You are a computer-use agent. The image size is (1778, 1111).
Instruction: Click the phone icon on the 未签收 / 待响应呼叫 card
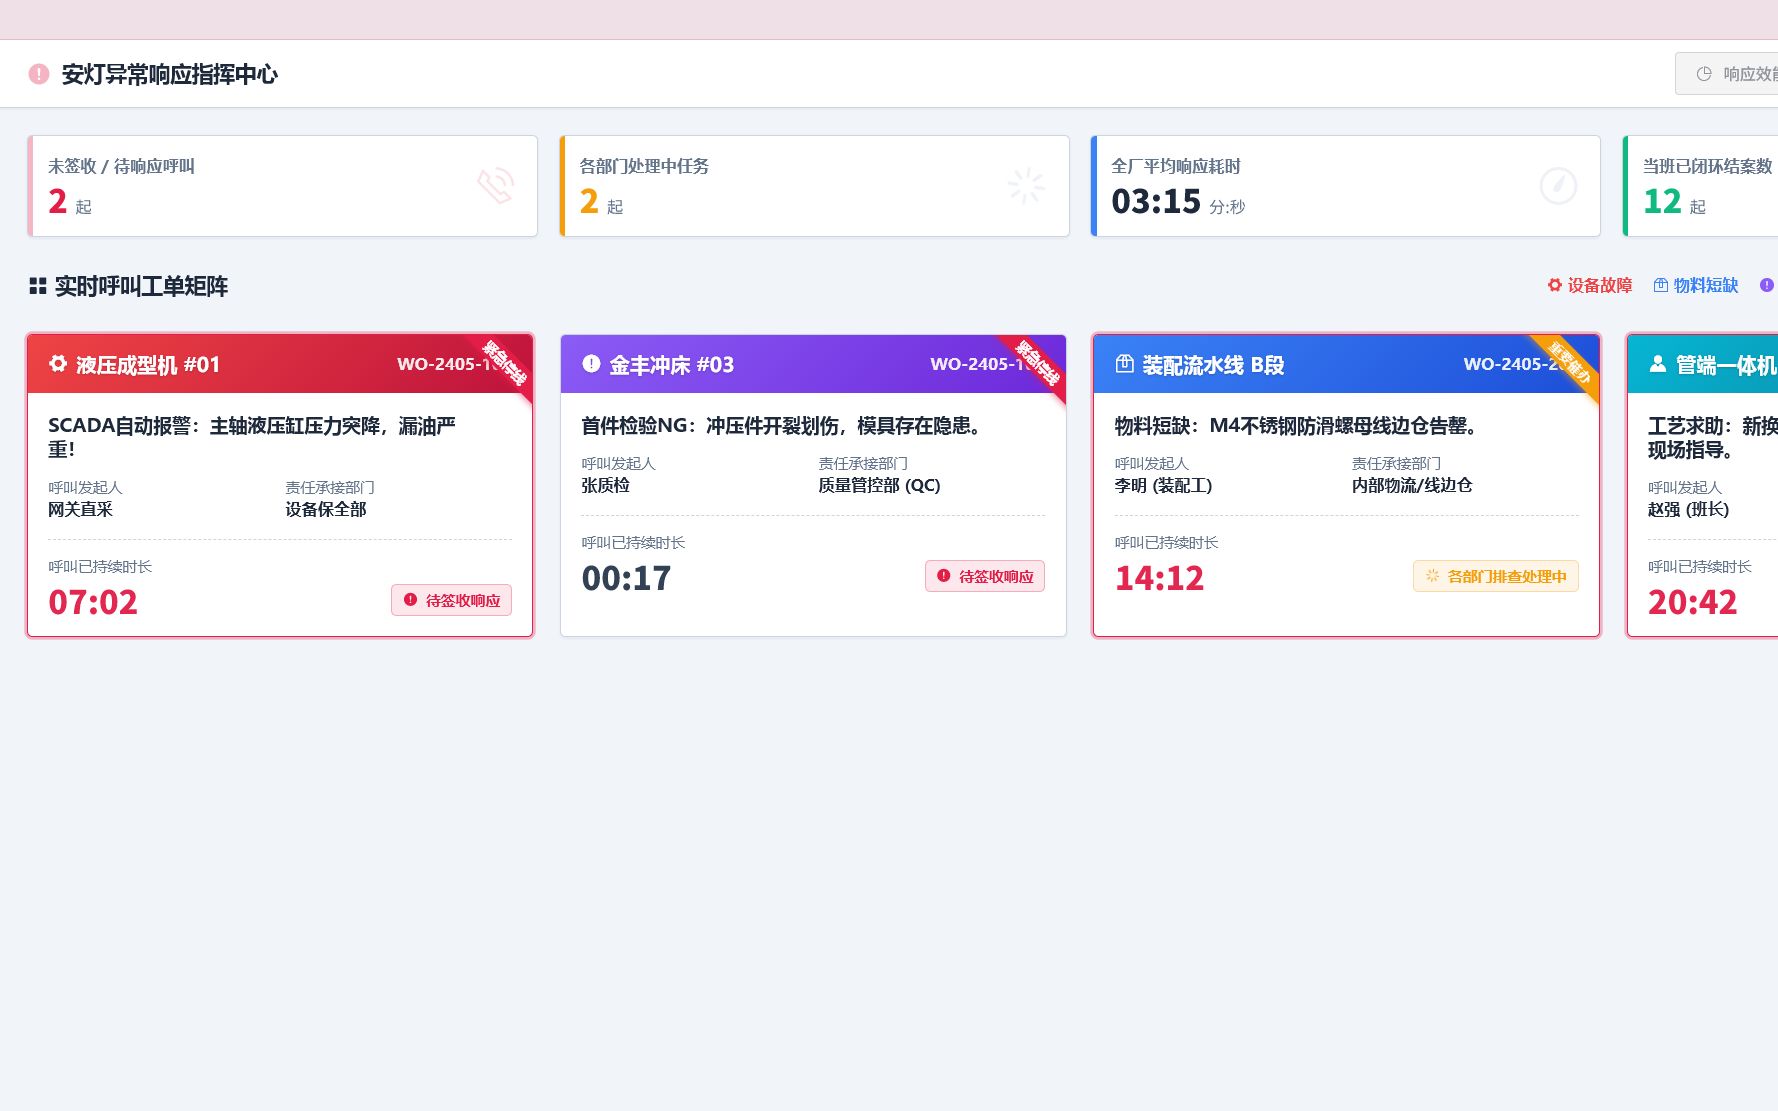tap(495, 186)
